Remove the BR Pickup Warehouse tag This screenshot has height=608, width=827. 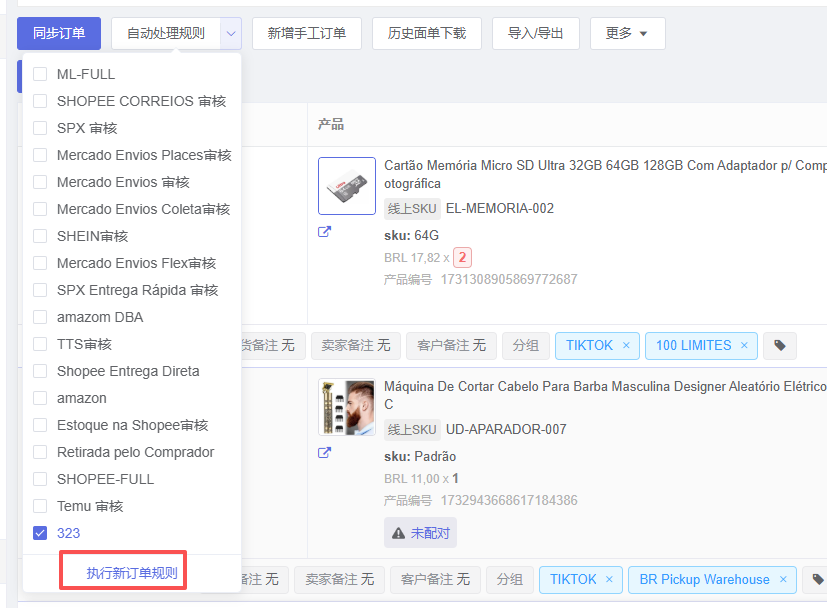click(x=784, y=580)
